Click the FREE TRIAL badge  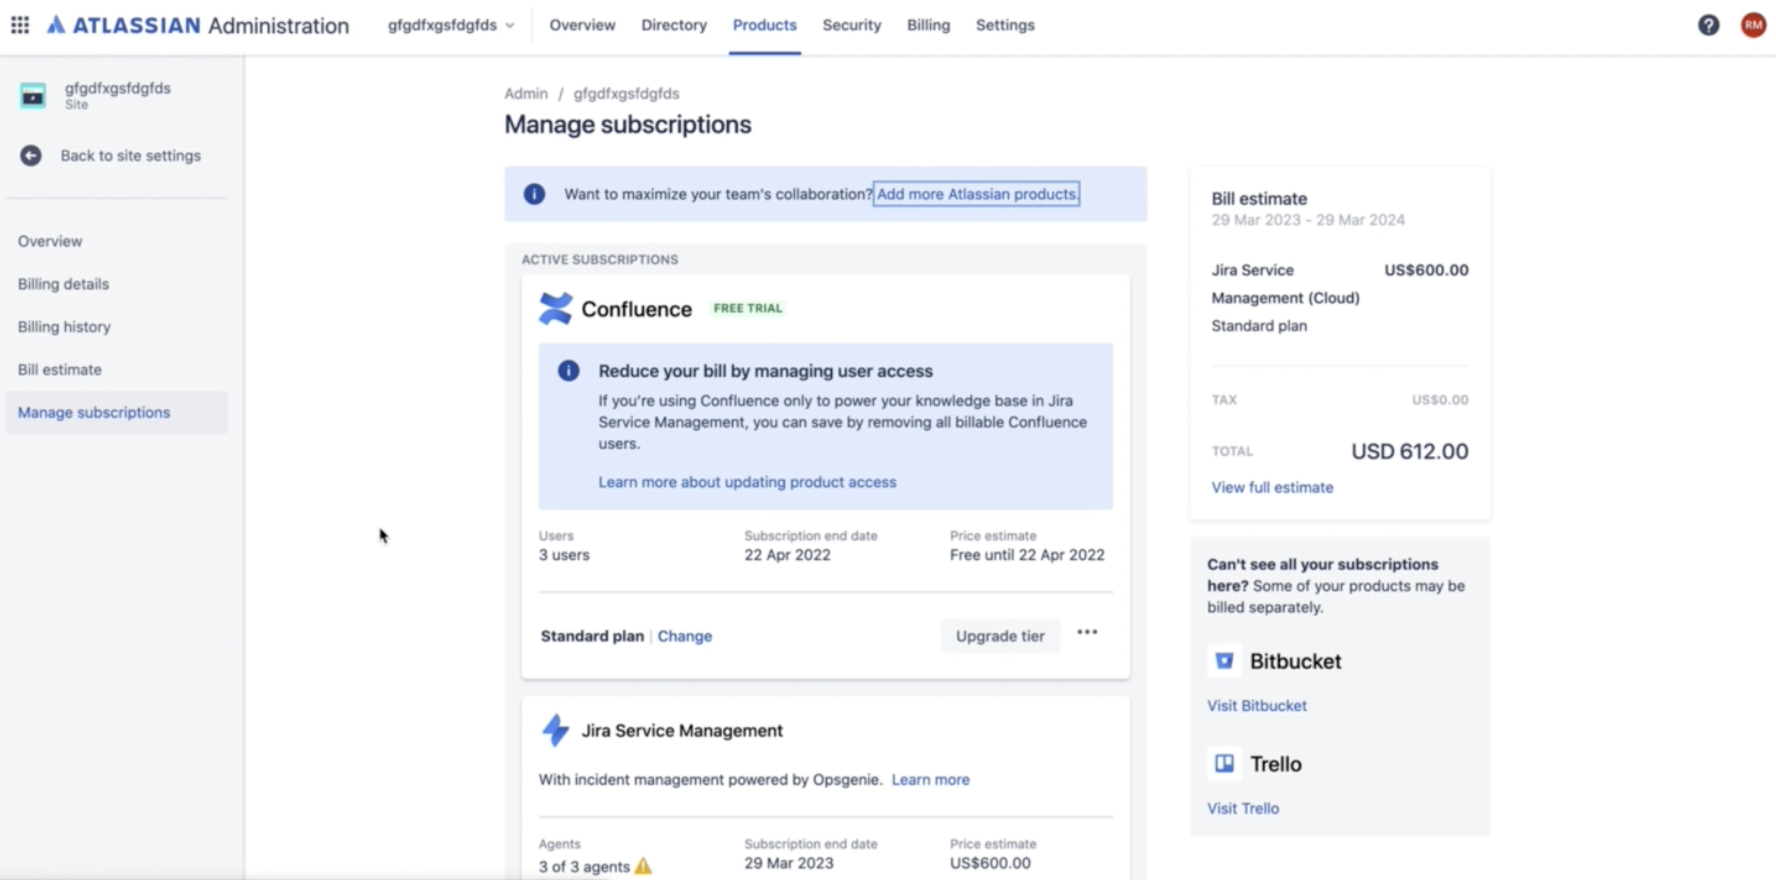coord(748,308)
